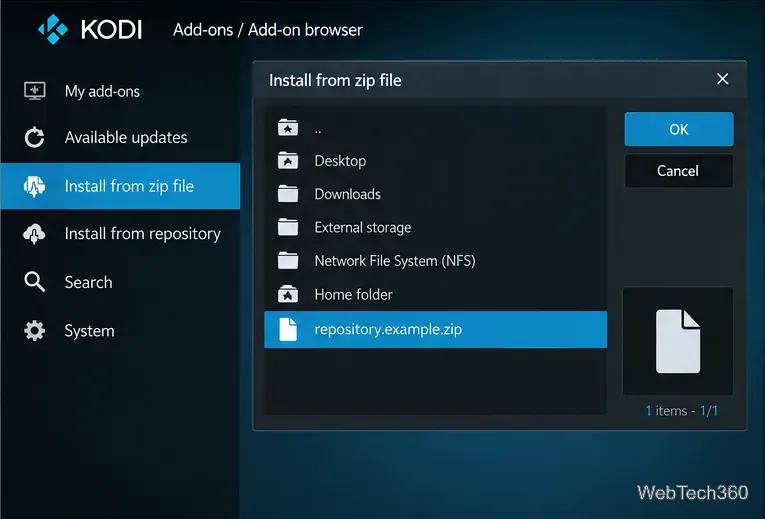Click the Available updates refresh icon

tap(34, 137)
